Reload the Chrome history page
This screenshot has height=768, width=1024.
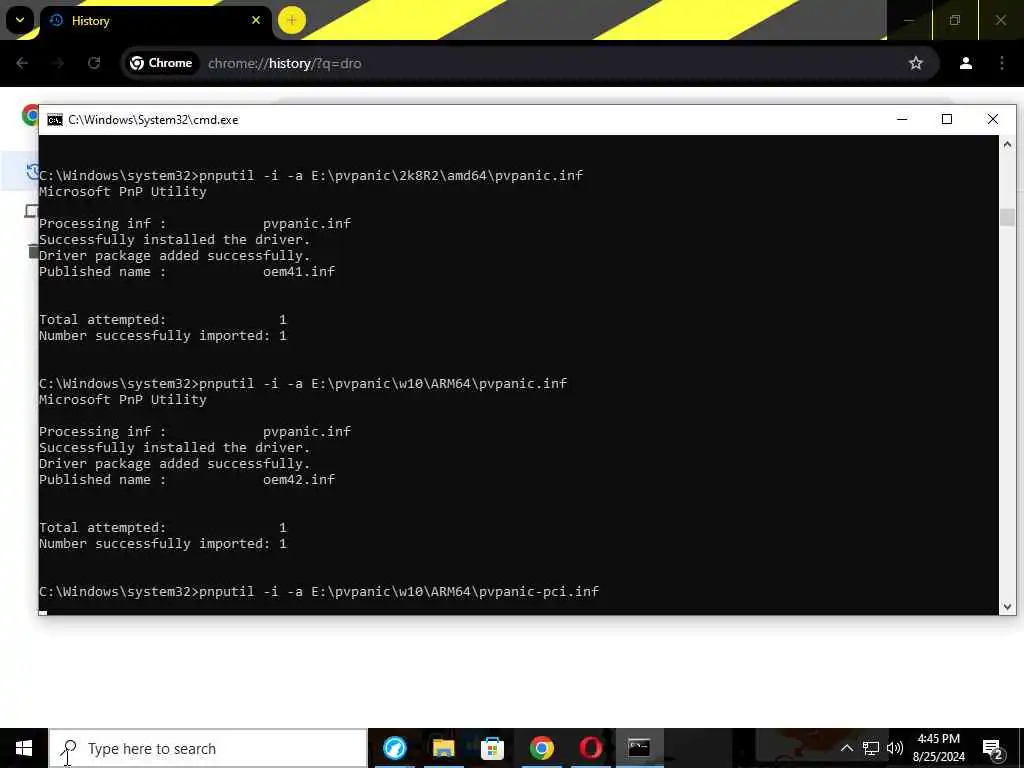pos(94,63)
